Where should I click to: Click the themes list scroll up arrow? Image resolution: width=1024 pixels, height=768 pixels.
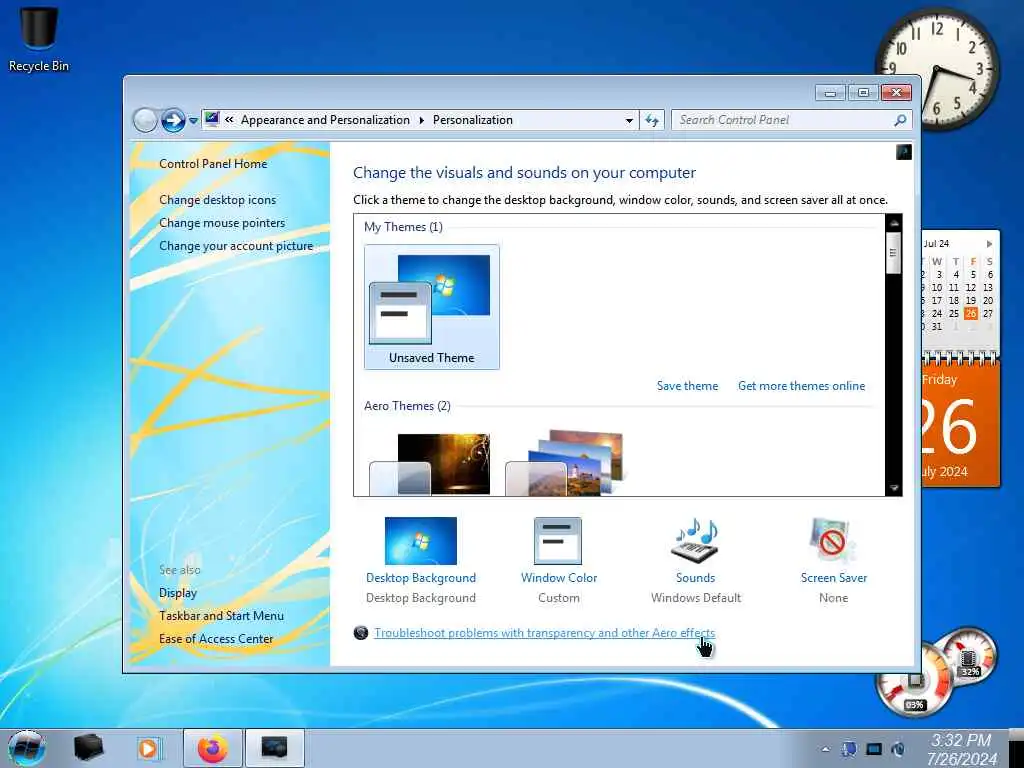click(x=893, y=223)
